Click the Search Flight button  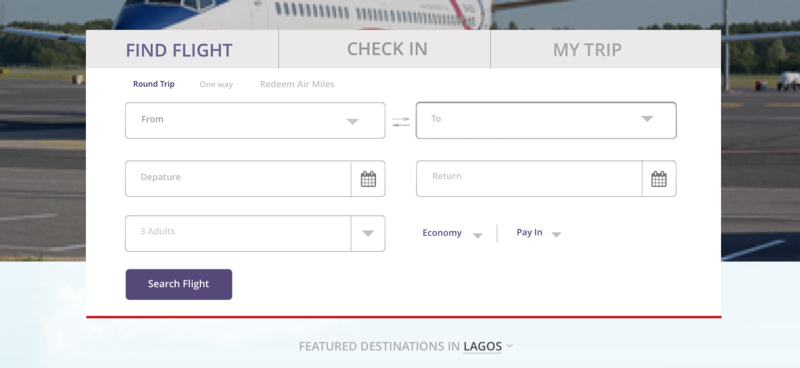tap(179, 284)
